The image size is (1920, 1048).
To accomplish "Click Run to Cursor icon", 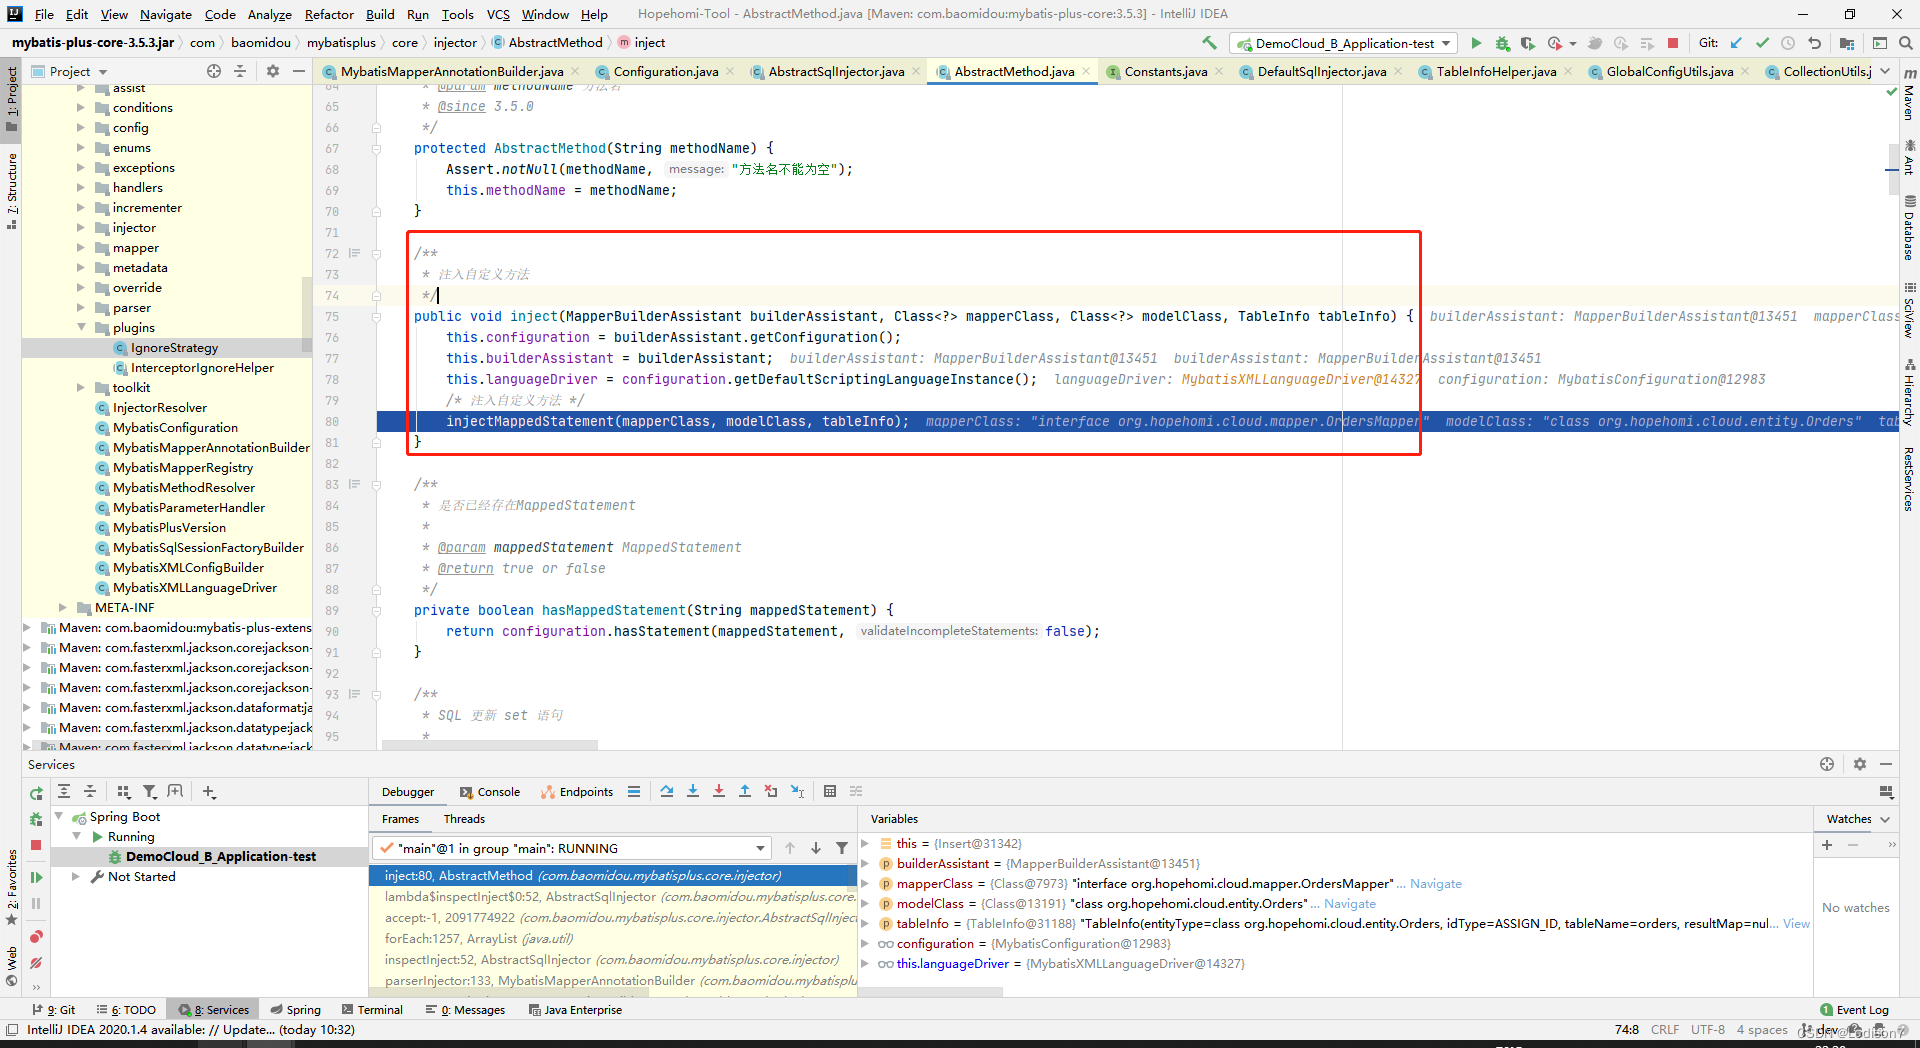I will [x=797, y=791].
